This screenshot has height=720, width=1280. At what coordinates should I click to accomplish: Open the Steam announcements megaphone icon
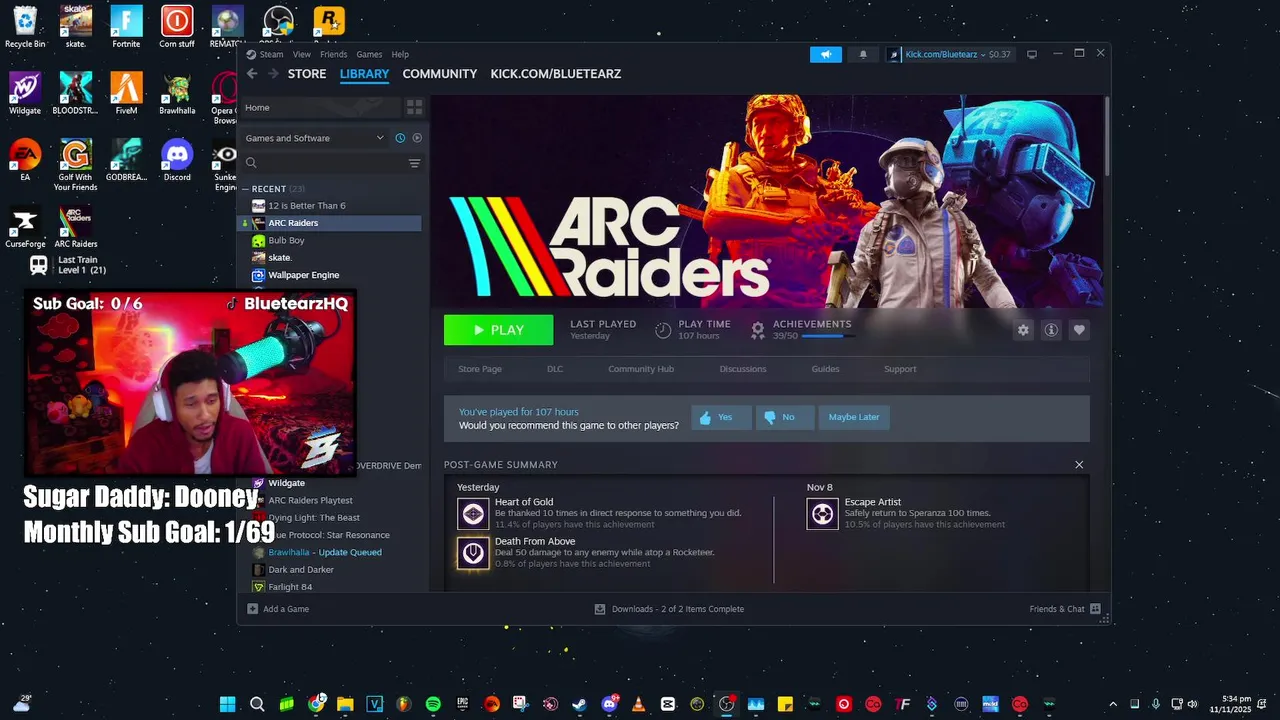click(825, 54)
